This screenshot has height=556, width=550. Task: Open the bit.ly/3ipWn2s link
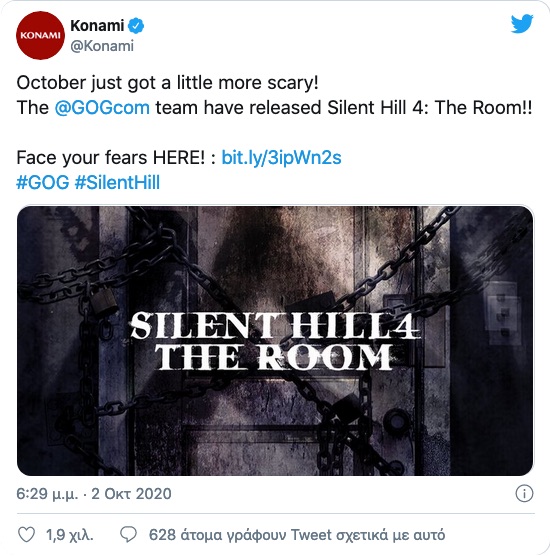coord(281,157)
